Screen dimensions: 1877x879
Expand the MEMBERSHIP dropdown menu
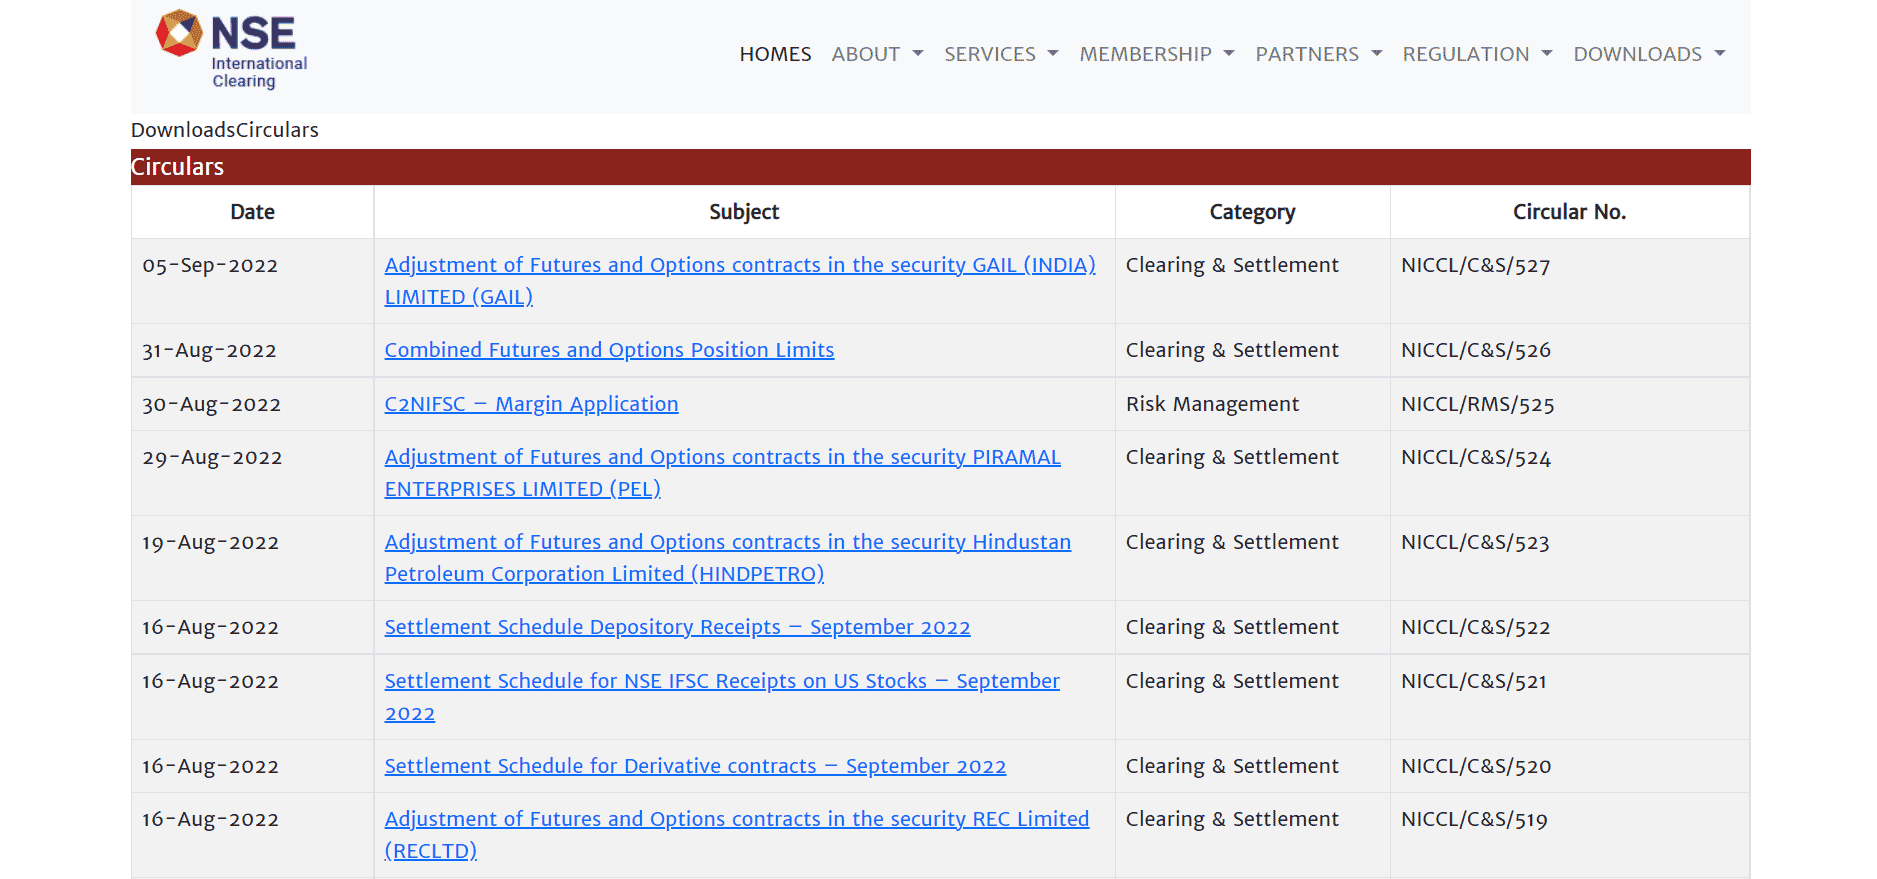point(1157,54)
